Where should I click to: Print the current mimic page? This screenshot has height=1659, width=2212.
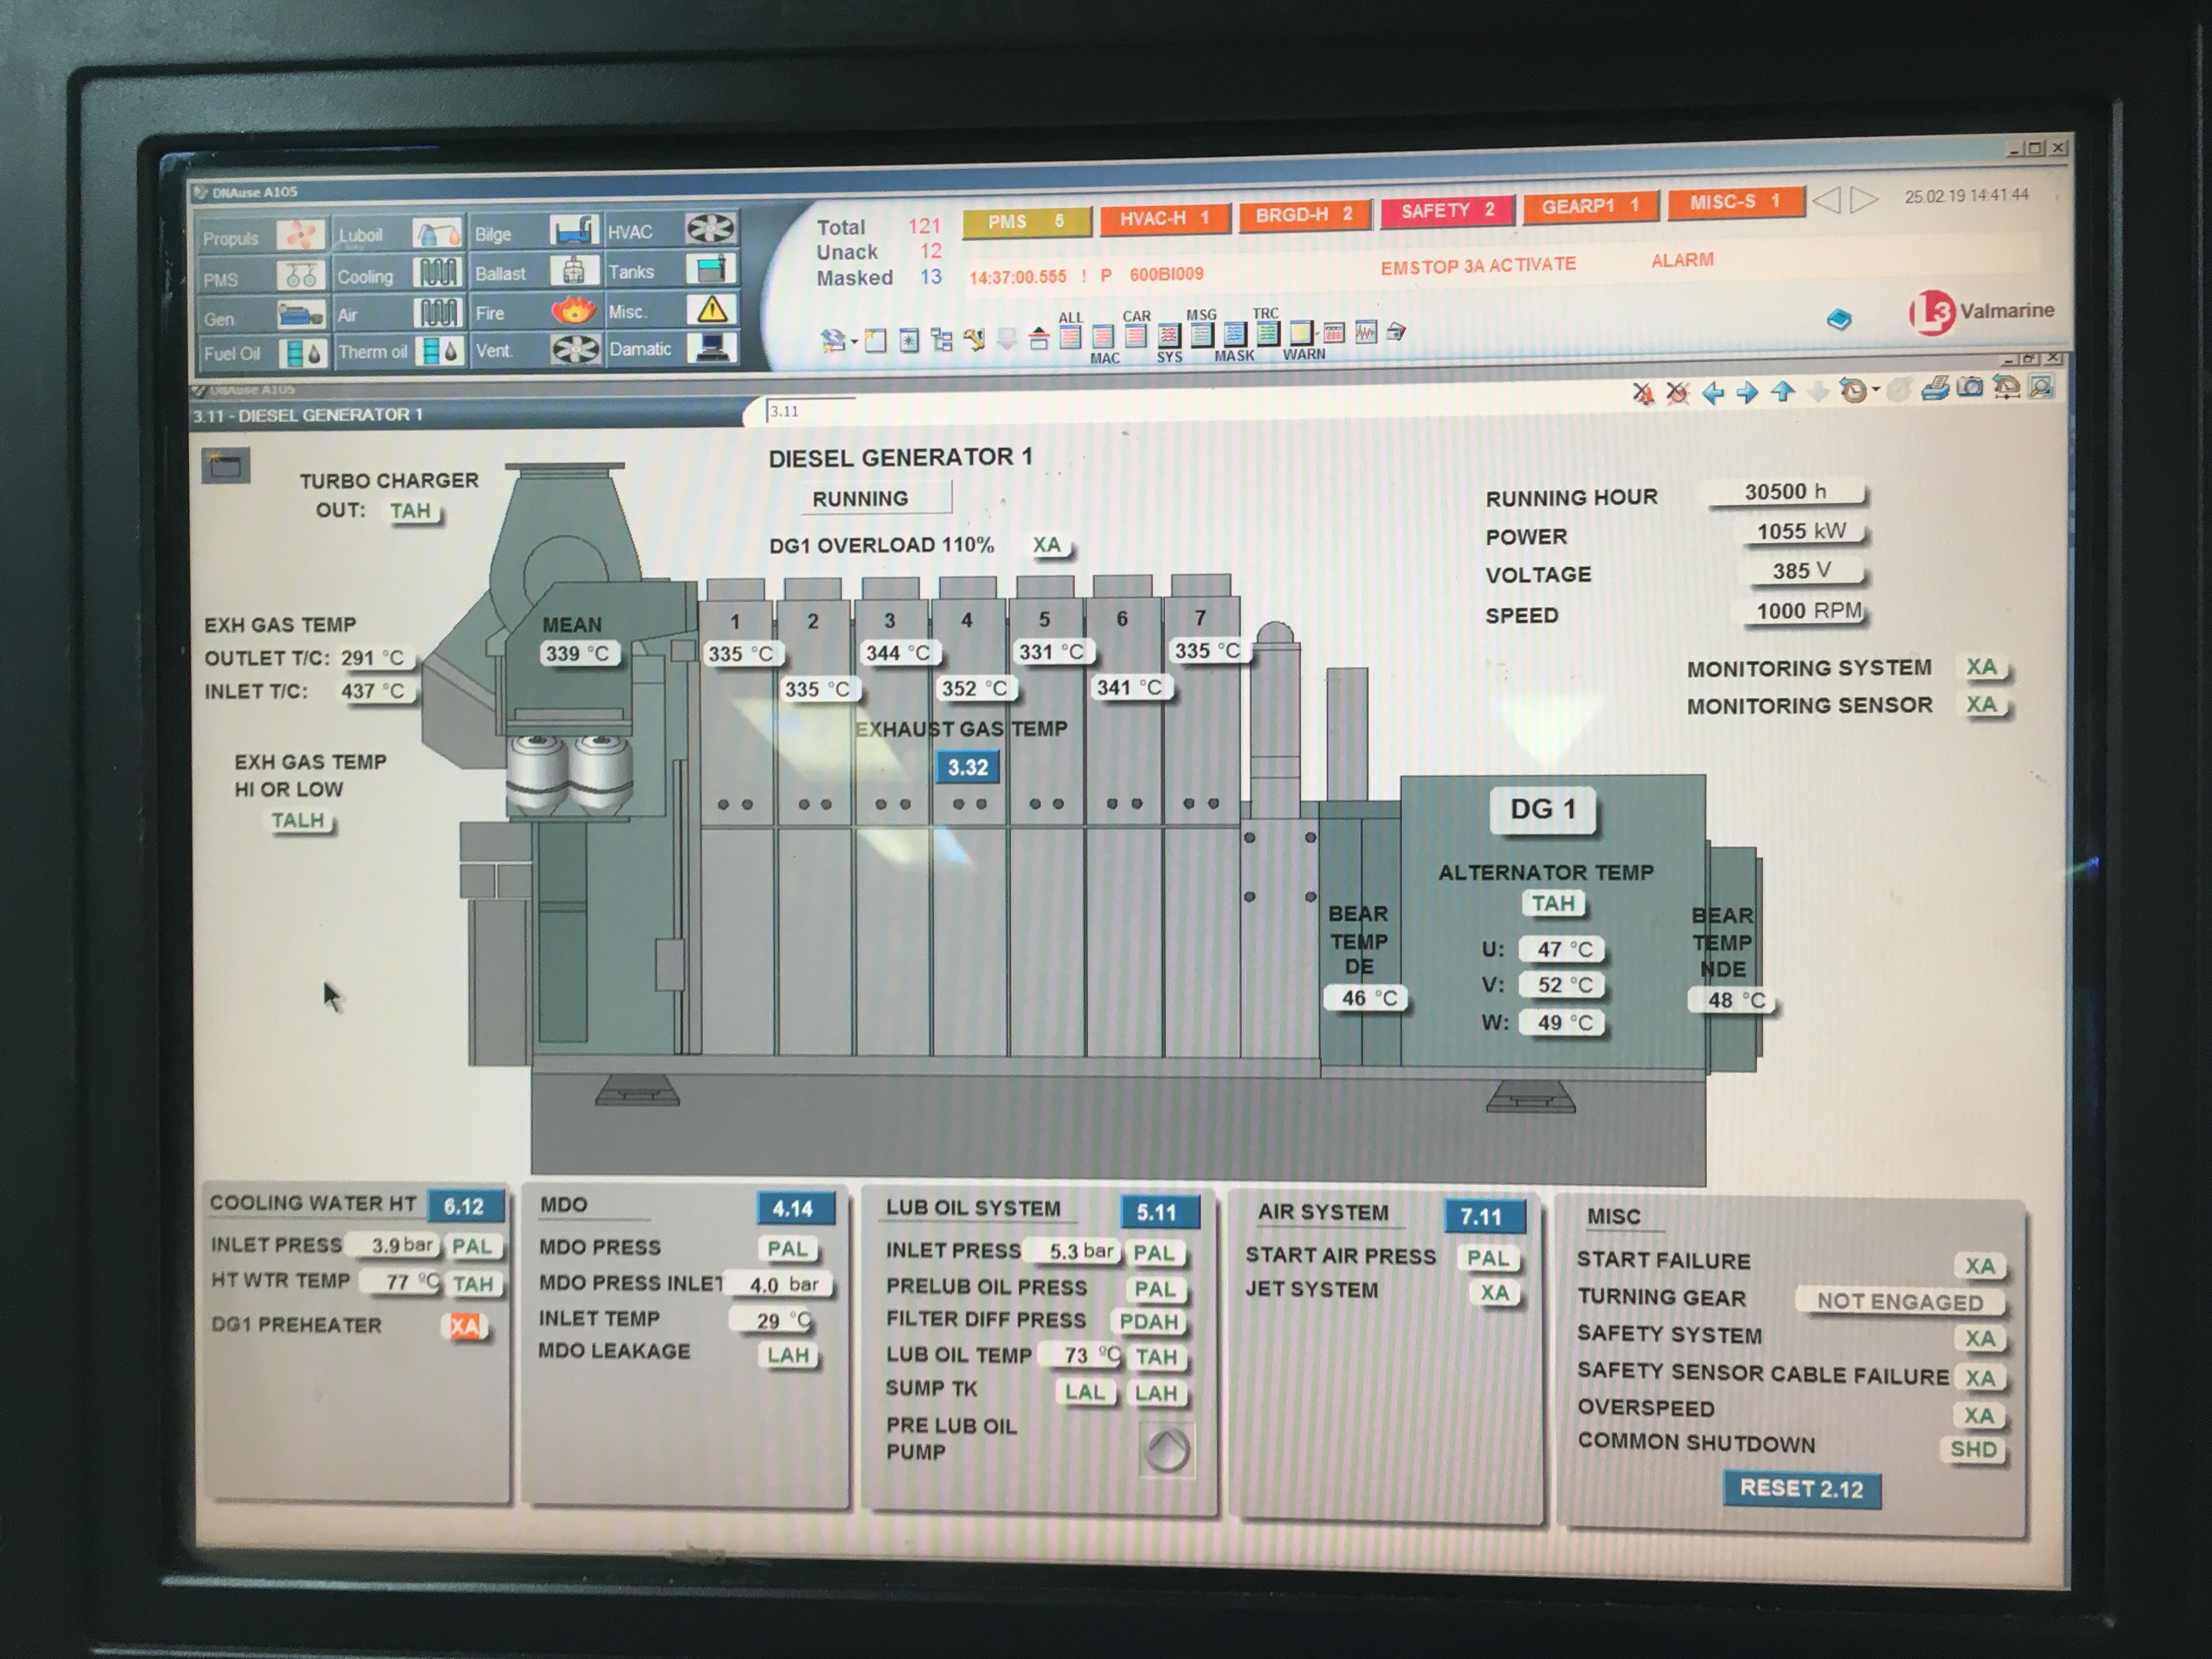[x=1935, y=388]
